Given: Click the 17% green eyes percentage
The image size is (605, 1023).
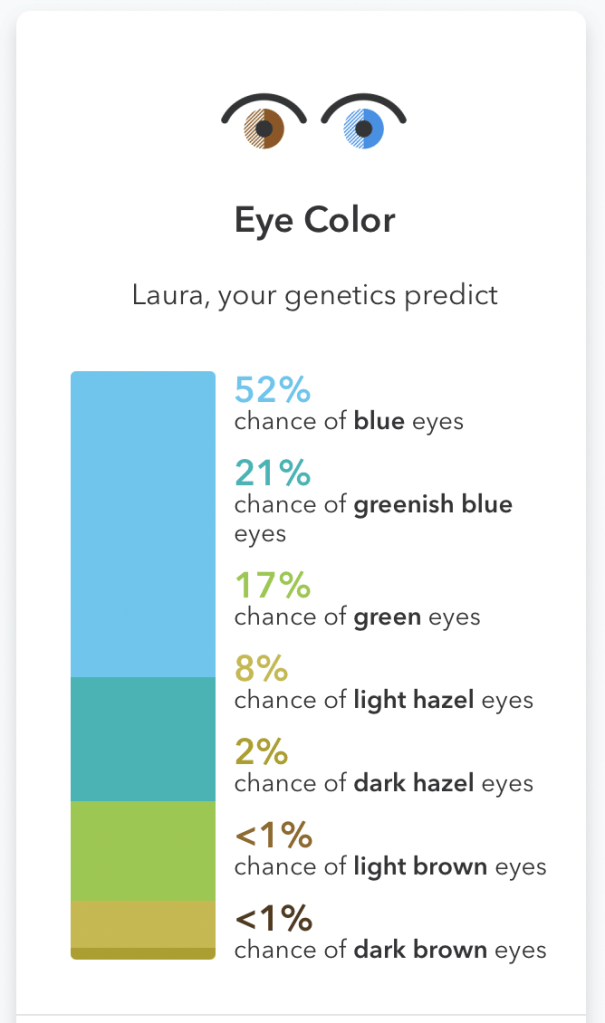Looking at the screenshot, I should (272, 585).
